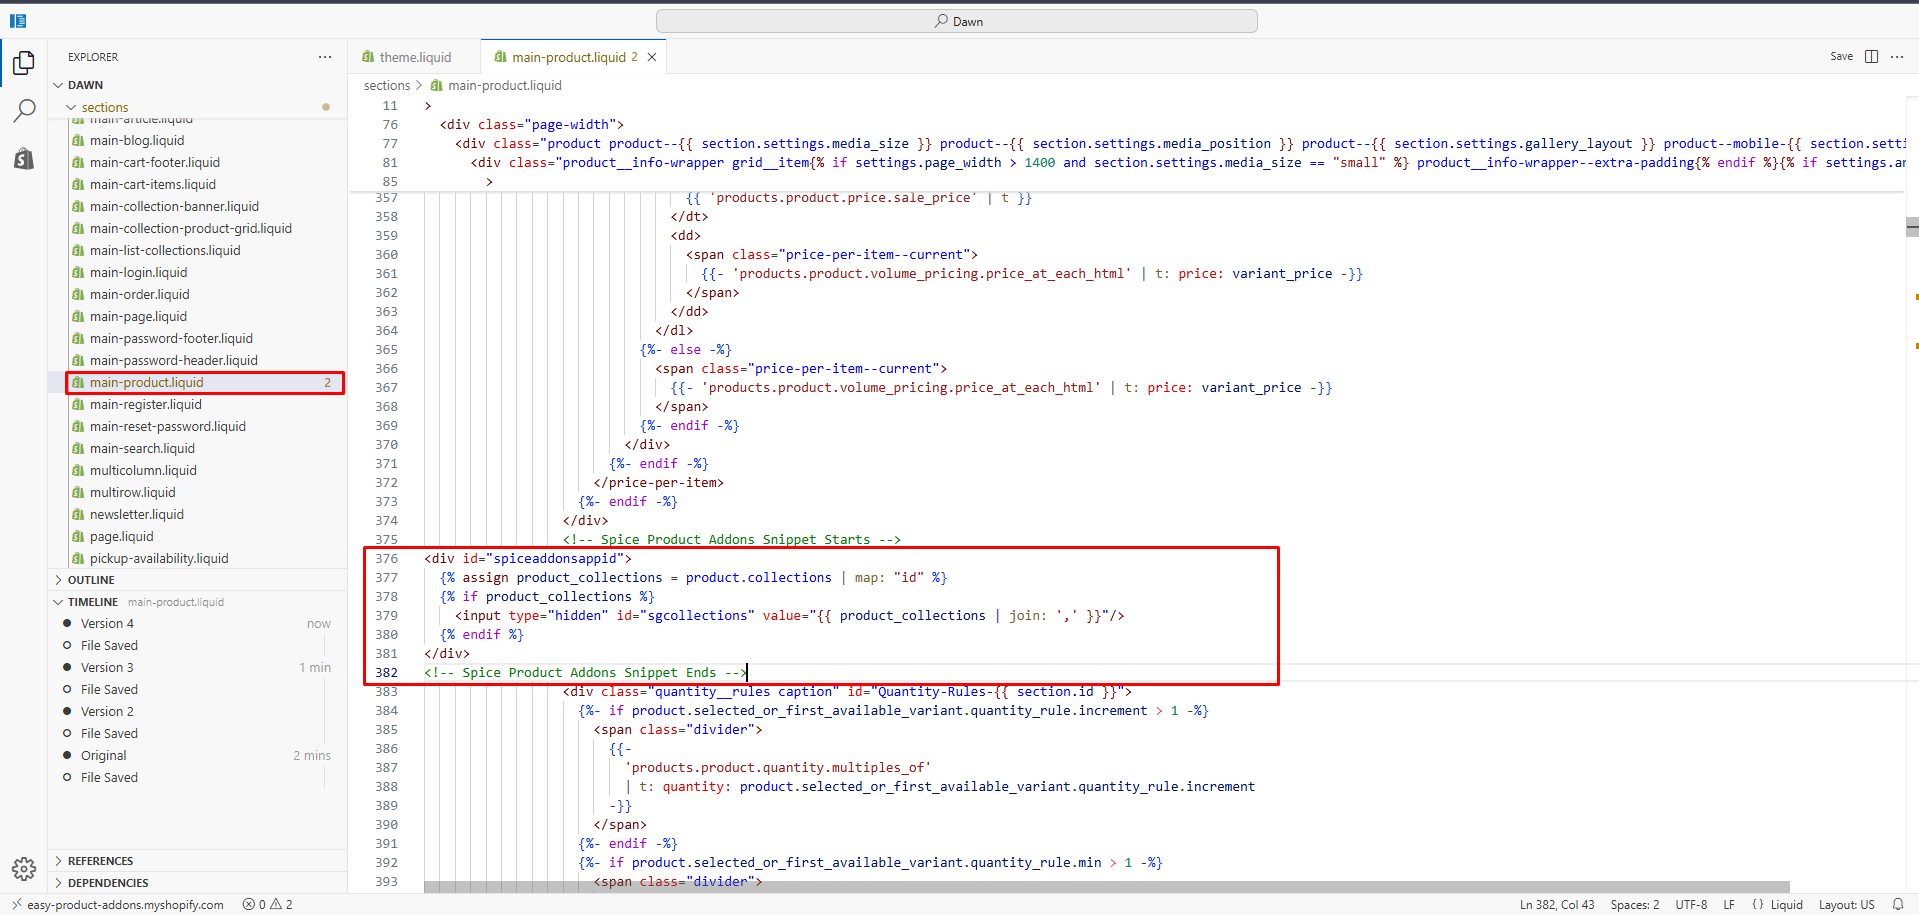
Task: Open Explorer More Actions ellipsis
Action: point(325,57)
